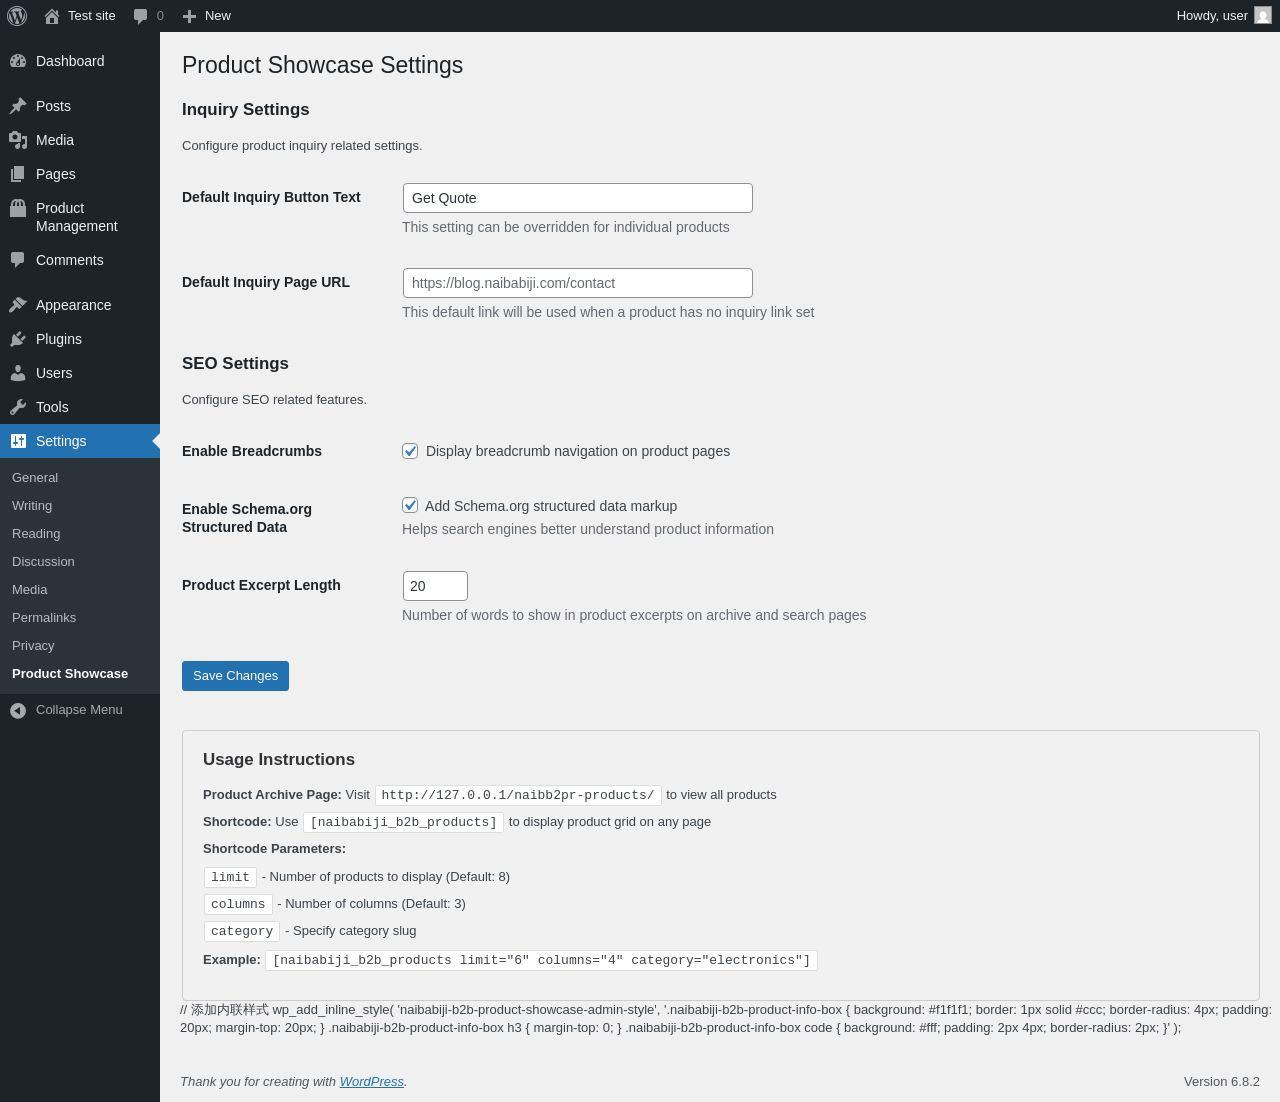Open Permalinks settings submenu item
Image resolution: width=1280 pixels, height=1102 pixels.
tap(44, 618)
